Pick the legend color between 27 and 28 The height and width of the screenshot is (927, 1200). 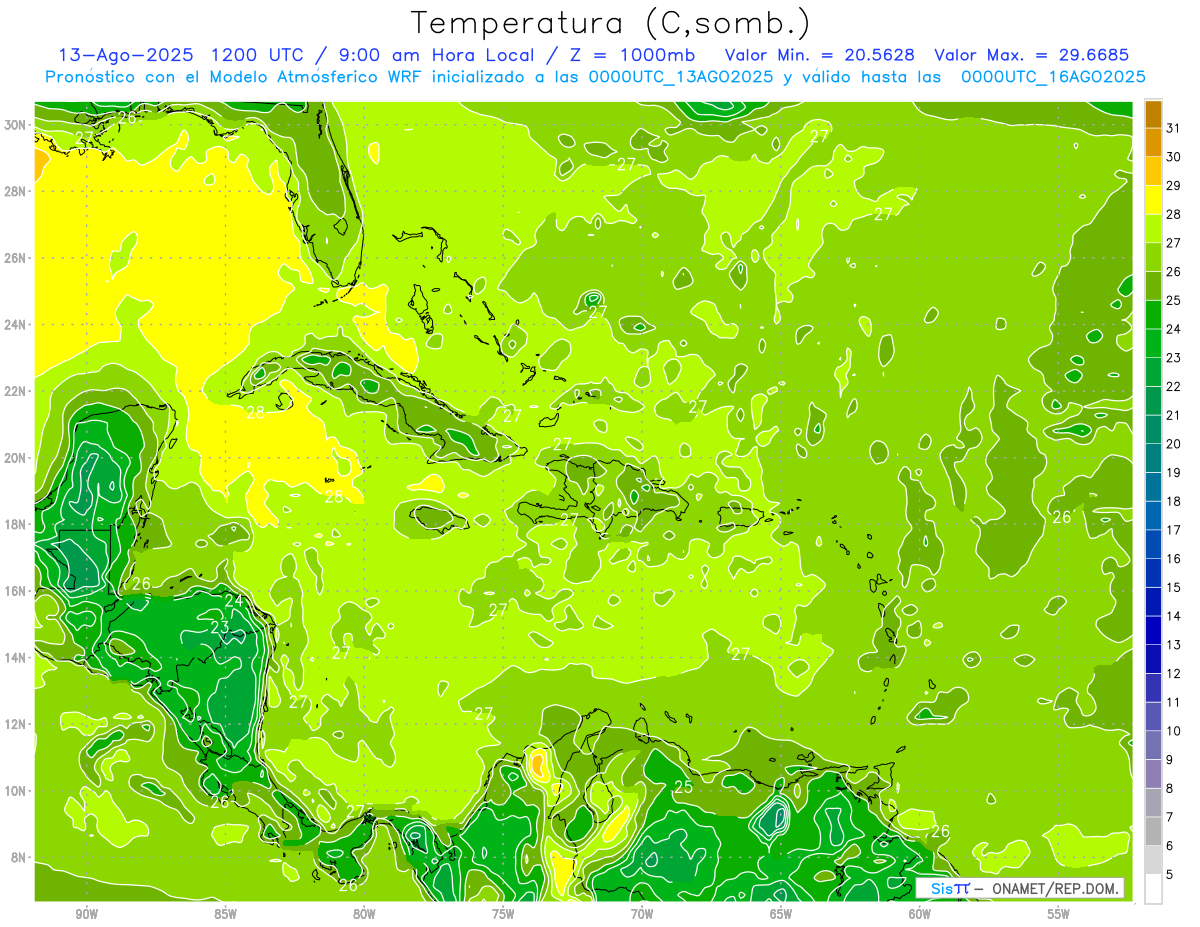click(x=1153, y=229)
